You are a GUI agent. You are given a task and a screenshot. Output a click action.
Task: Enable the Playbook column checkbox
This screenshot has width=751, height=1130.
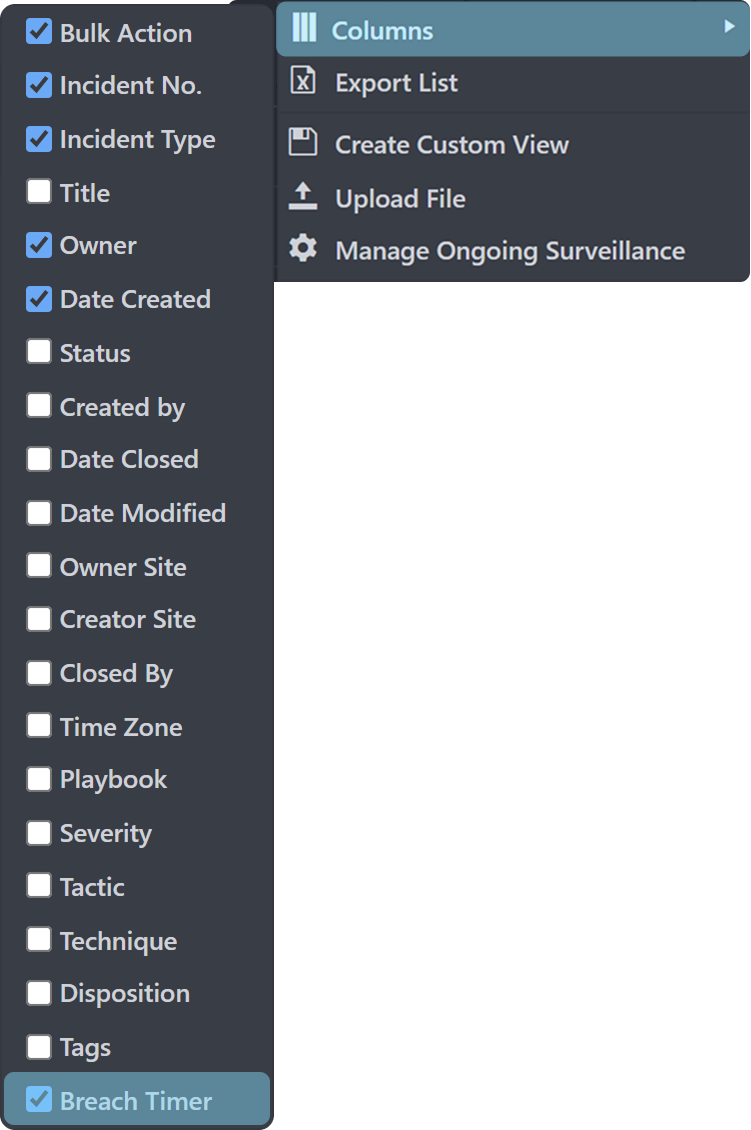tap(39, 778)
